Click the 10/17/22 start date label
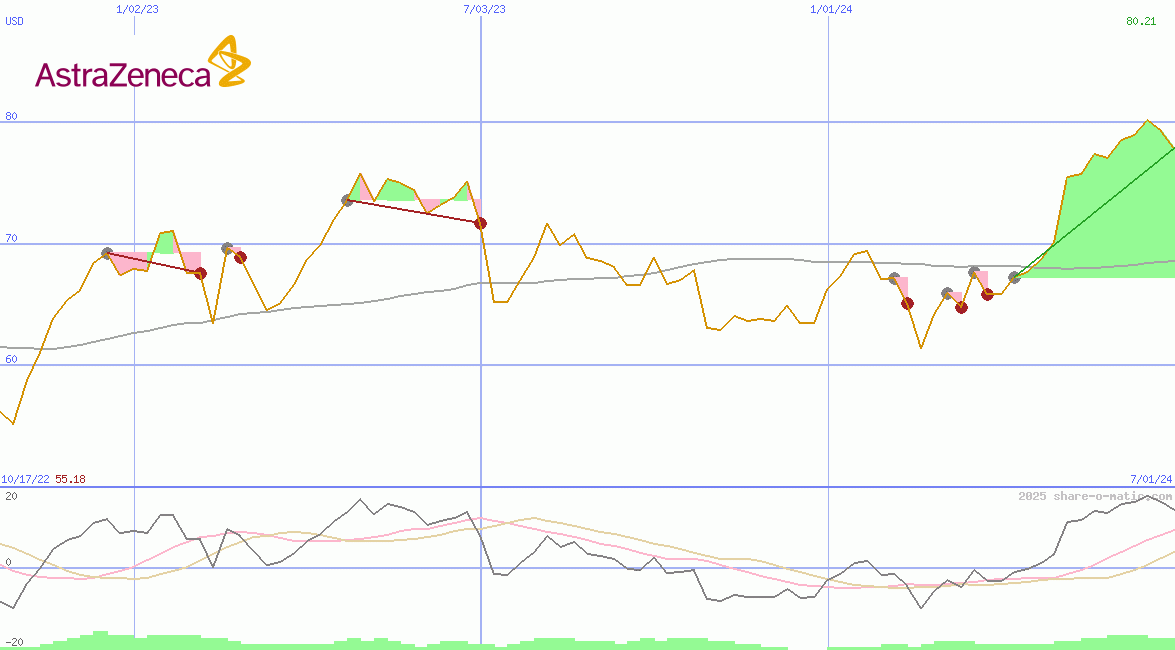This screenshot has width=1175, height=650. (26, 479)
